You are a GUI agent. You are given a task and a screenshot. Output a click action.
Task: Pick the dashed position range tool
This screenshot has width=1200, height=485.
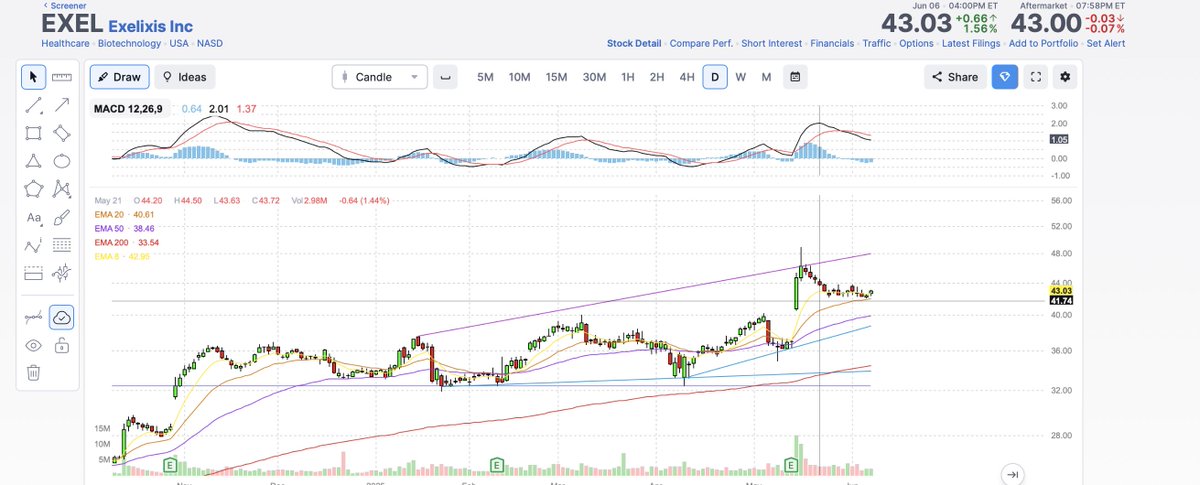33,272
